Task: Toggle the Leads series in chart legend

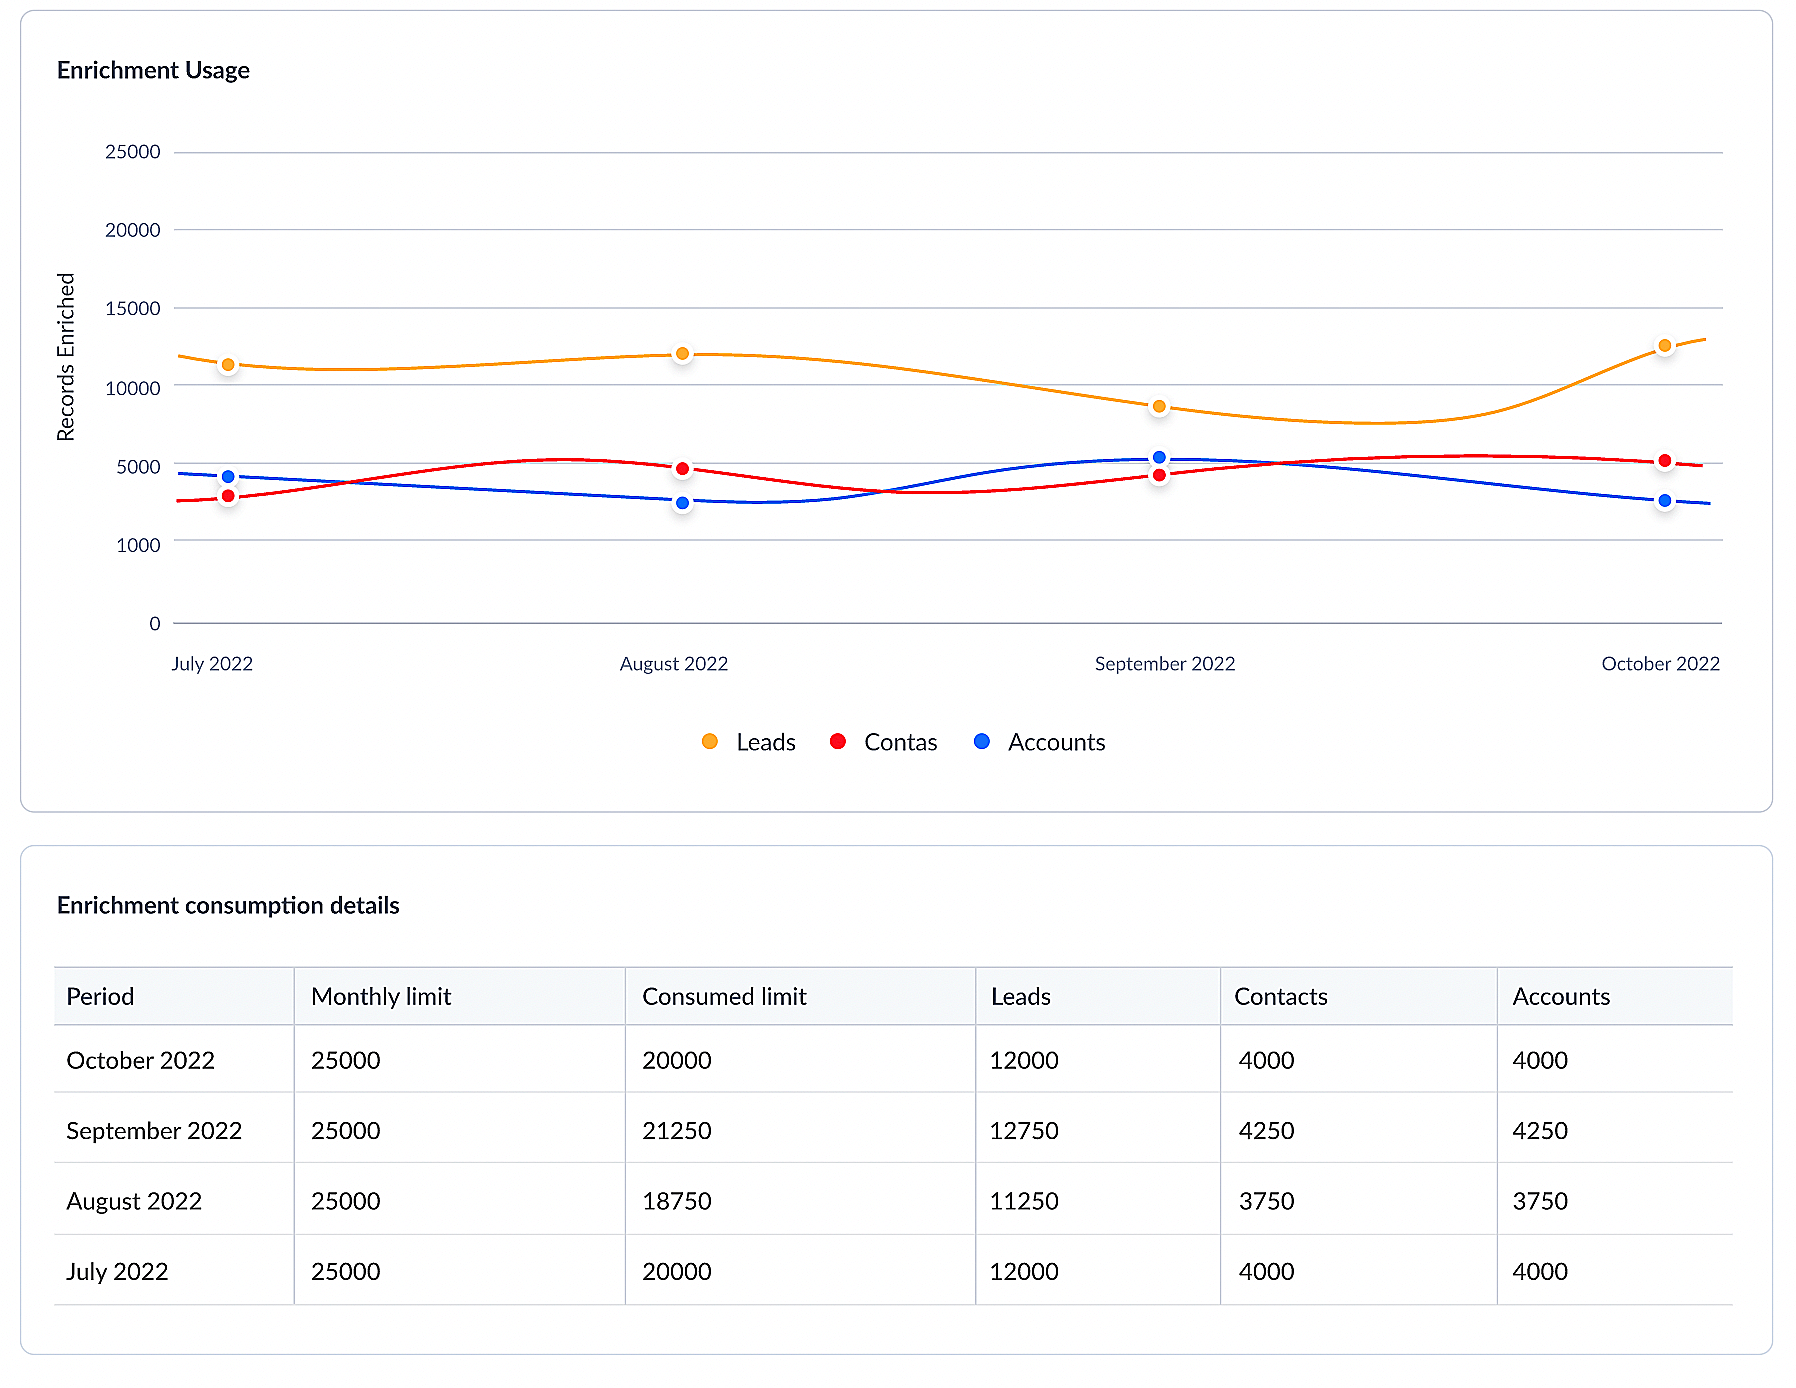Action: (749, 742)
